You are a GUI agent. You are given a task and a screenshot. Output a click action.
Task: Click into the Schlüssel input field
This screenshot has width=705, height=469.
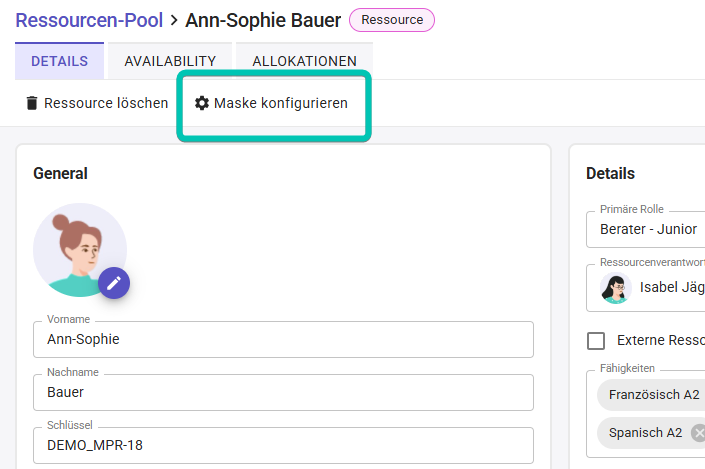pos(283,445)
